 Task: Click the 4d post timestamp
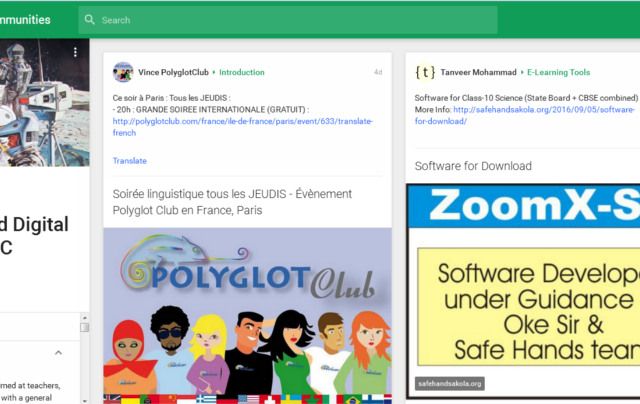[378, 72]
